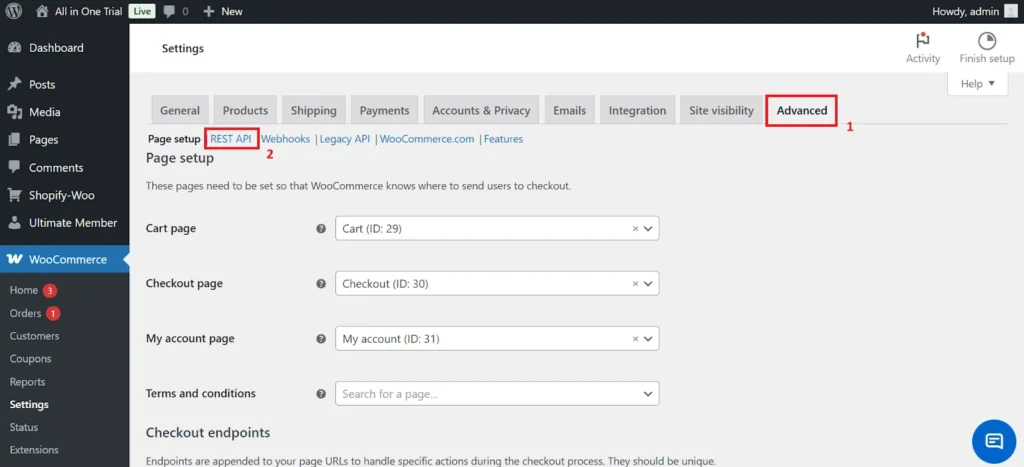Screen dimensions: 1024x467
Task: Open the REST API sub-section link
Action: click(231, 139)
